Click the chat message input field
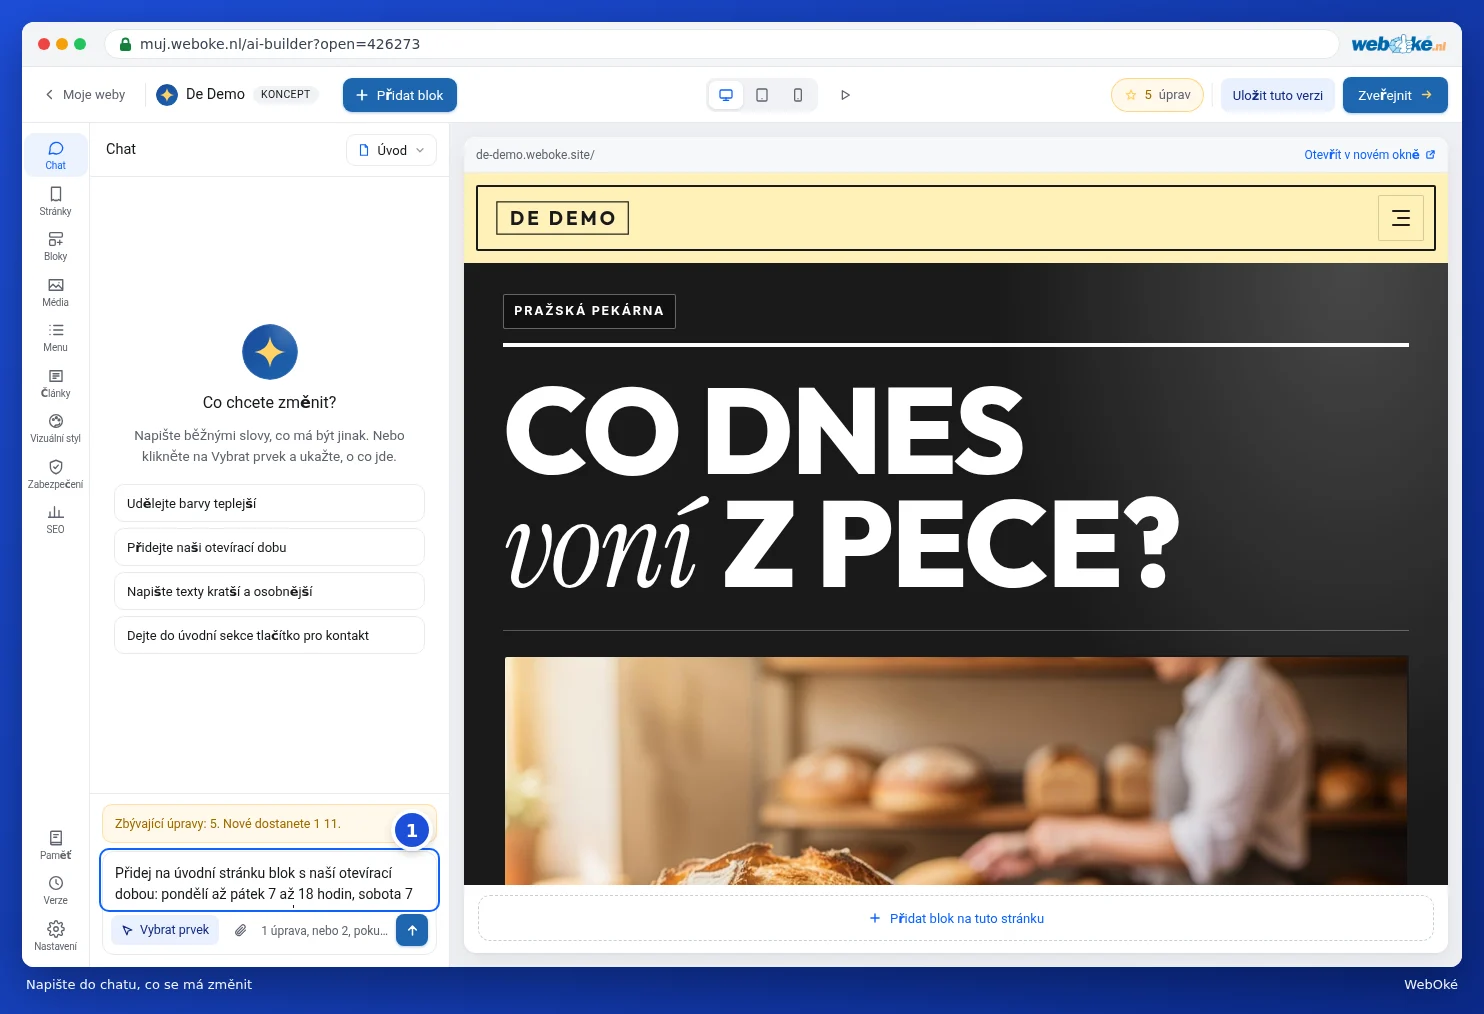Viewport: 1484px width, 1014px height. [x=269, y=880]
